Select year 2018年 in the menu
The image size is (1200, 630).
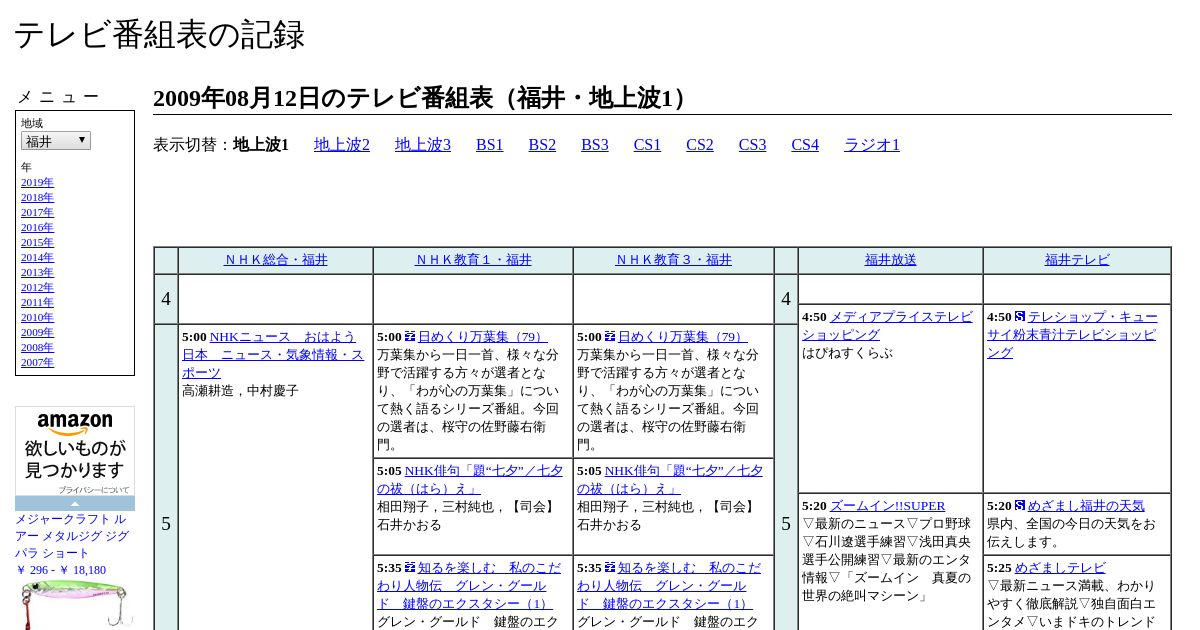[37, 198]
